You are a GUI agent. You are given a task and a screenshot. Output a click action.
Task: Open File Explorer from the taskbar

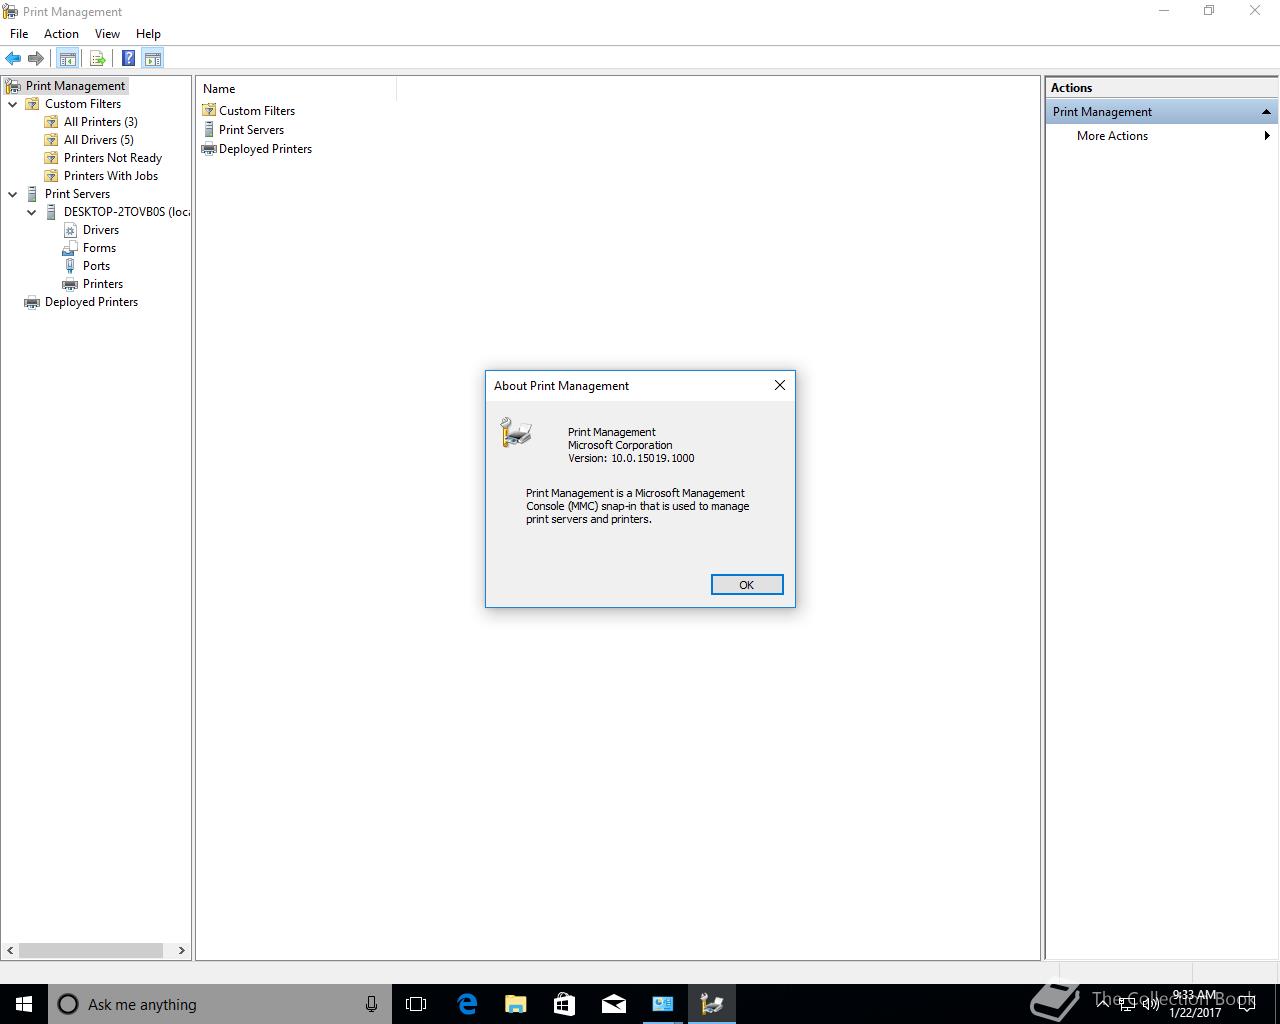(x=515, y=1004)
